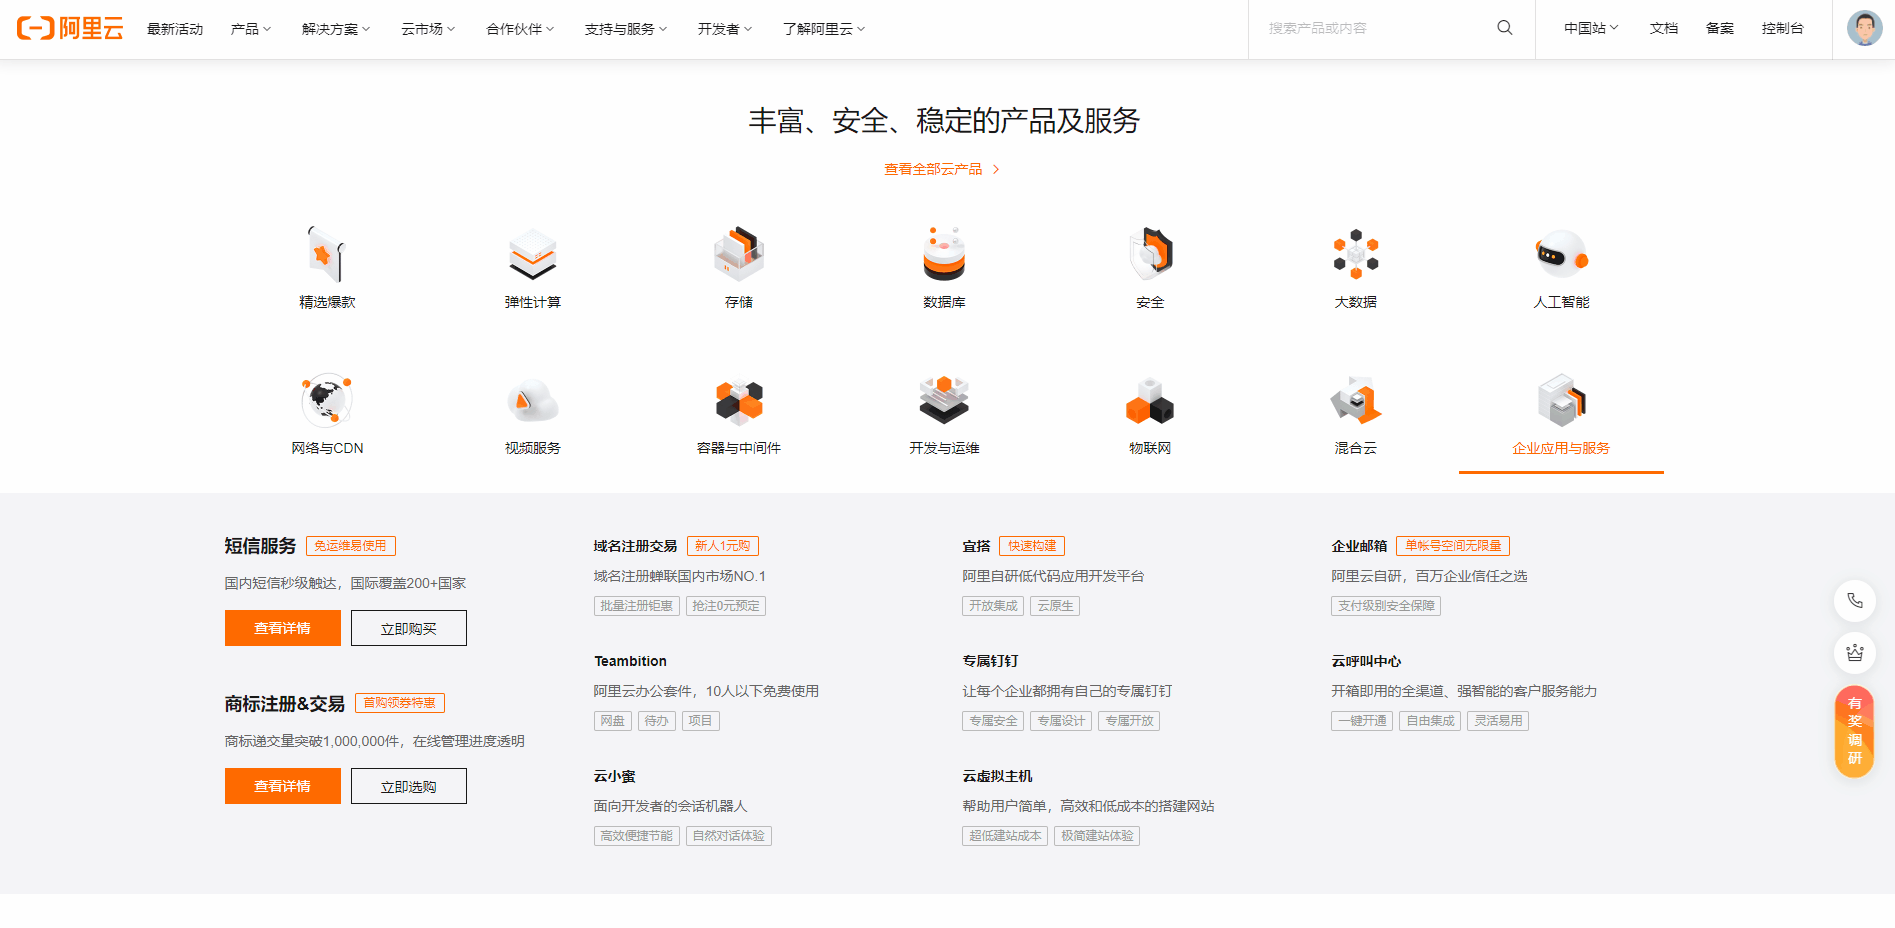Switch to the 企业应用与服务 tab
This screenshot has width=1895, height=928.
[1560, 448]
